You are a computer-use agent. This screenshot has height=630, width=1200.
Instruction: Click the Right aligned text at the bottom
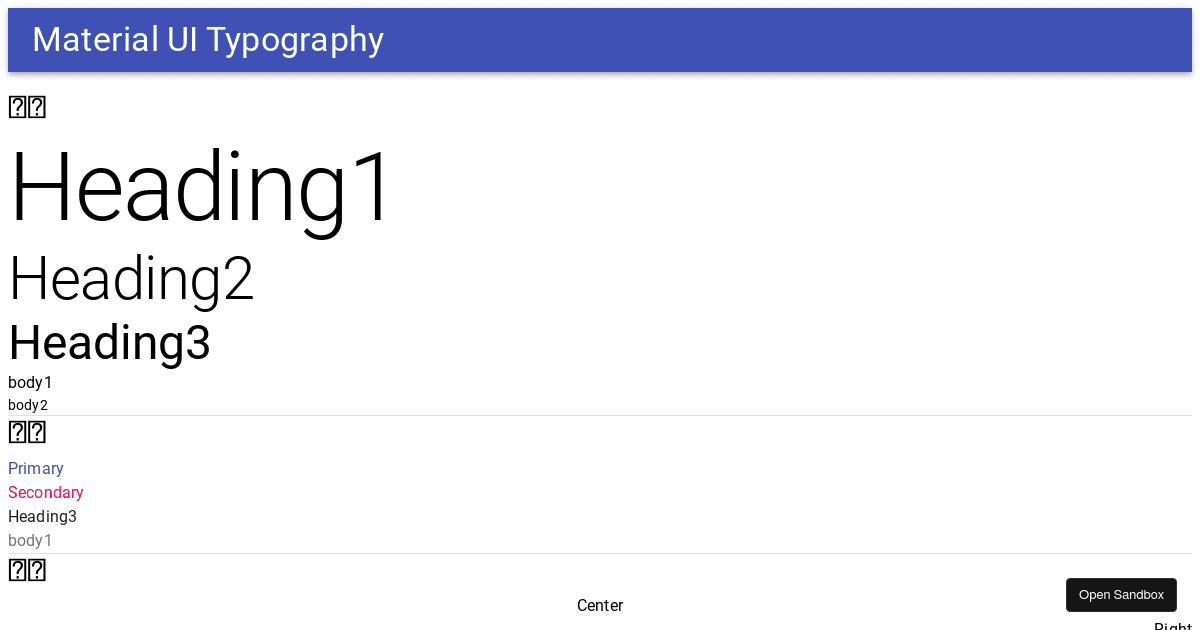1175,626
